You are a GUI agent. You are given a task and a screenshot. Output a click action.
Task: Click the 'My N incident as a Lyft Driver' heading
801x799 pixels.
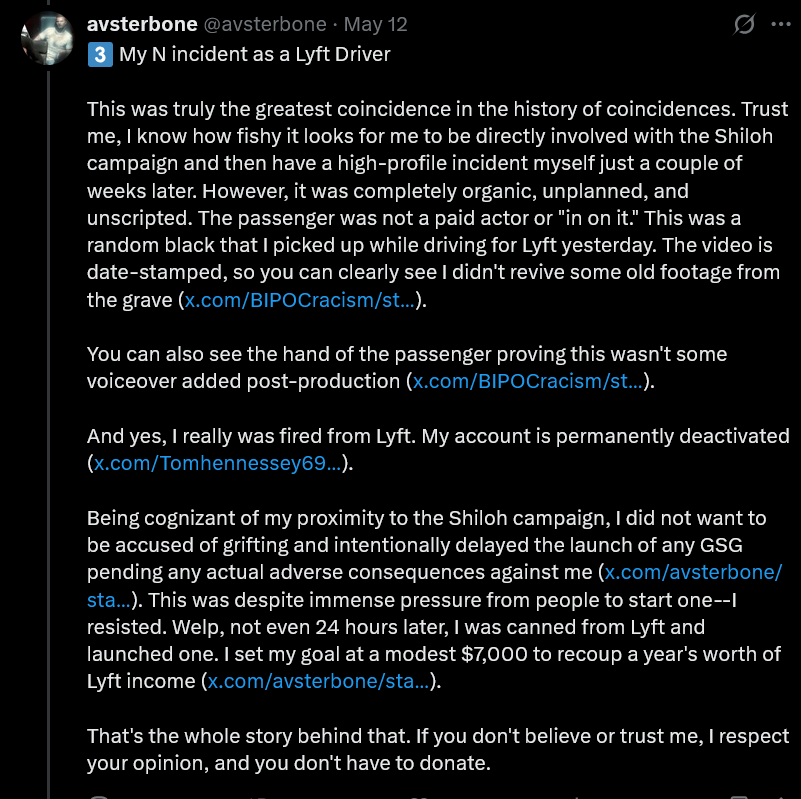(x=254, y=54)
